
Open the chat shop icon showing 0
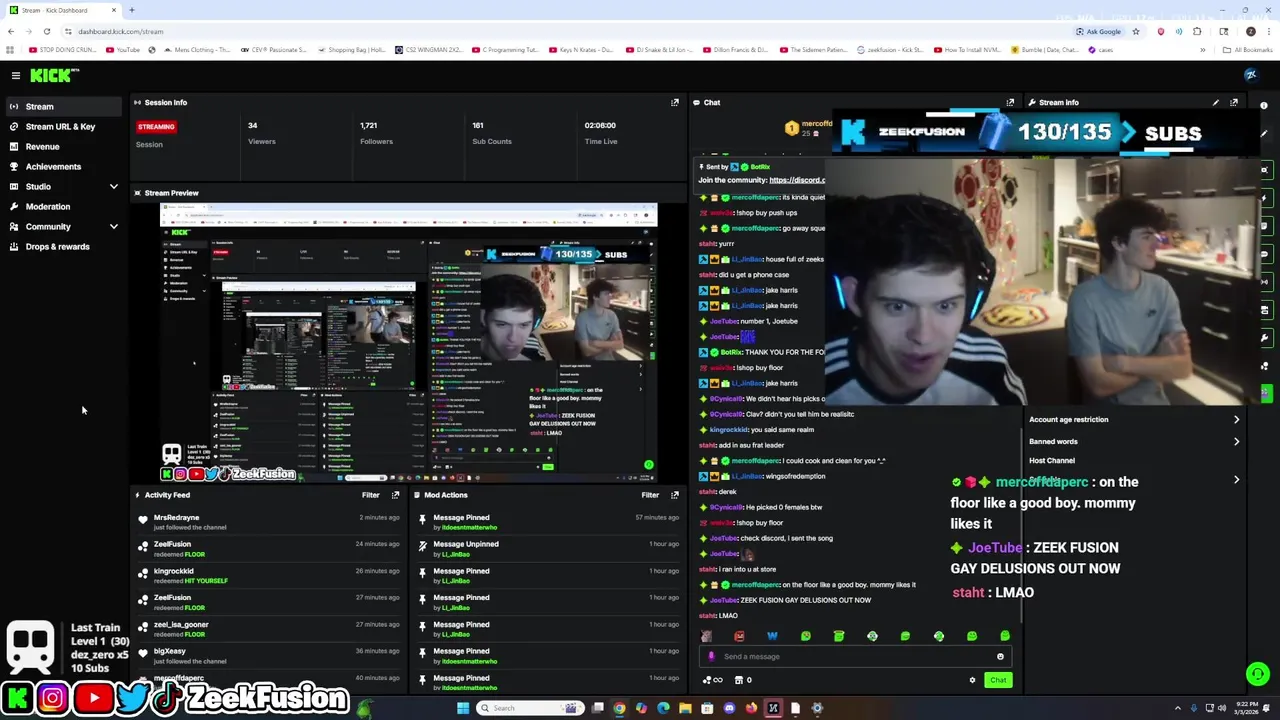coord(742,680)
